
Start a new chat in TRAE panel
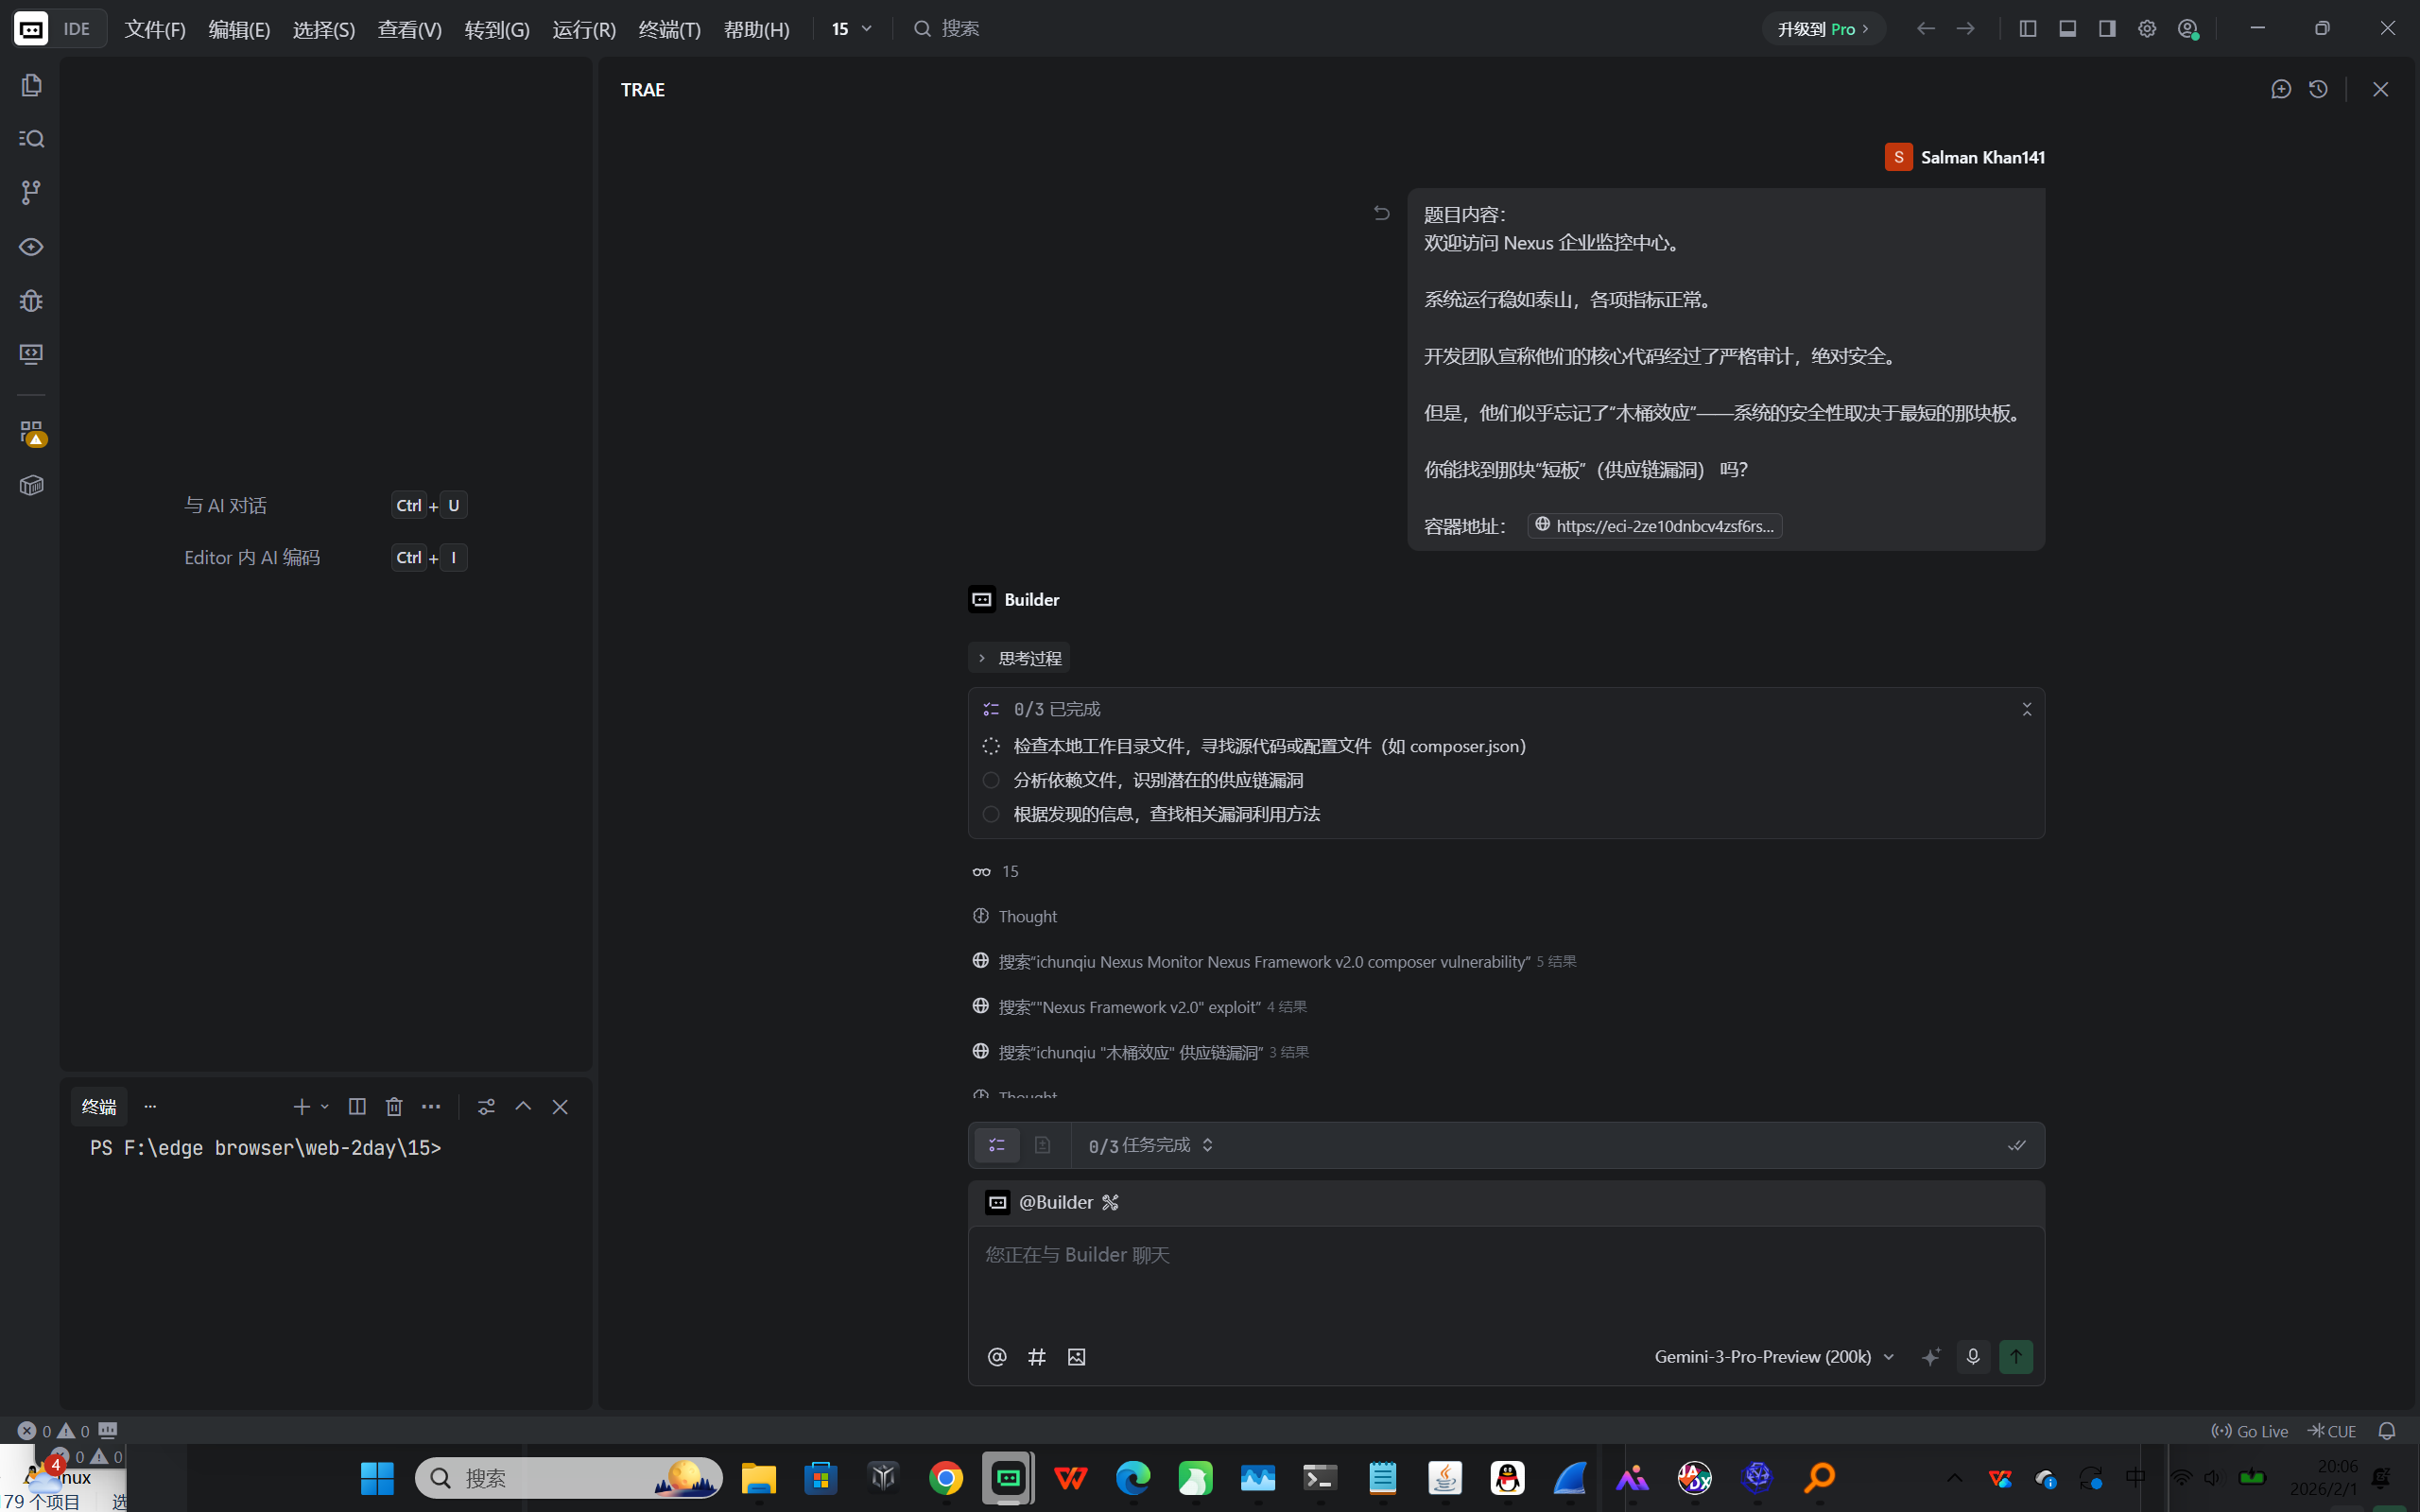pos(2281,90)
